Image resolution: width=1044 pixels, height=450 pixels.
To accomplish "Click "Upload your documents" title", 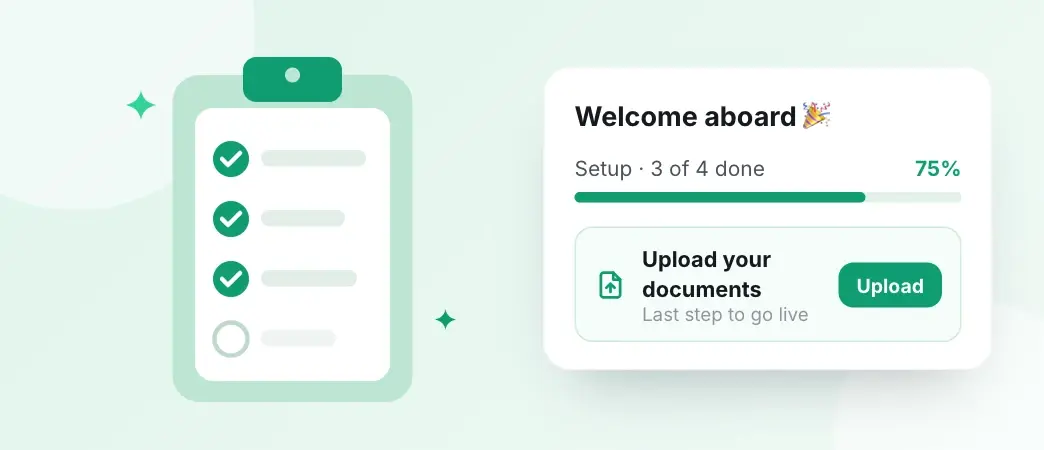I will pyautogui.click(x=706, y=274).
